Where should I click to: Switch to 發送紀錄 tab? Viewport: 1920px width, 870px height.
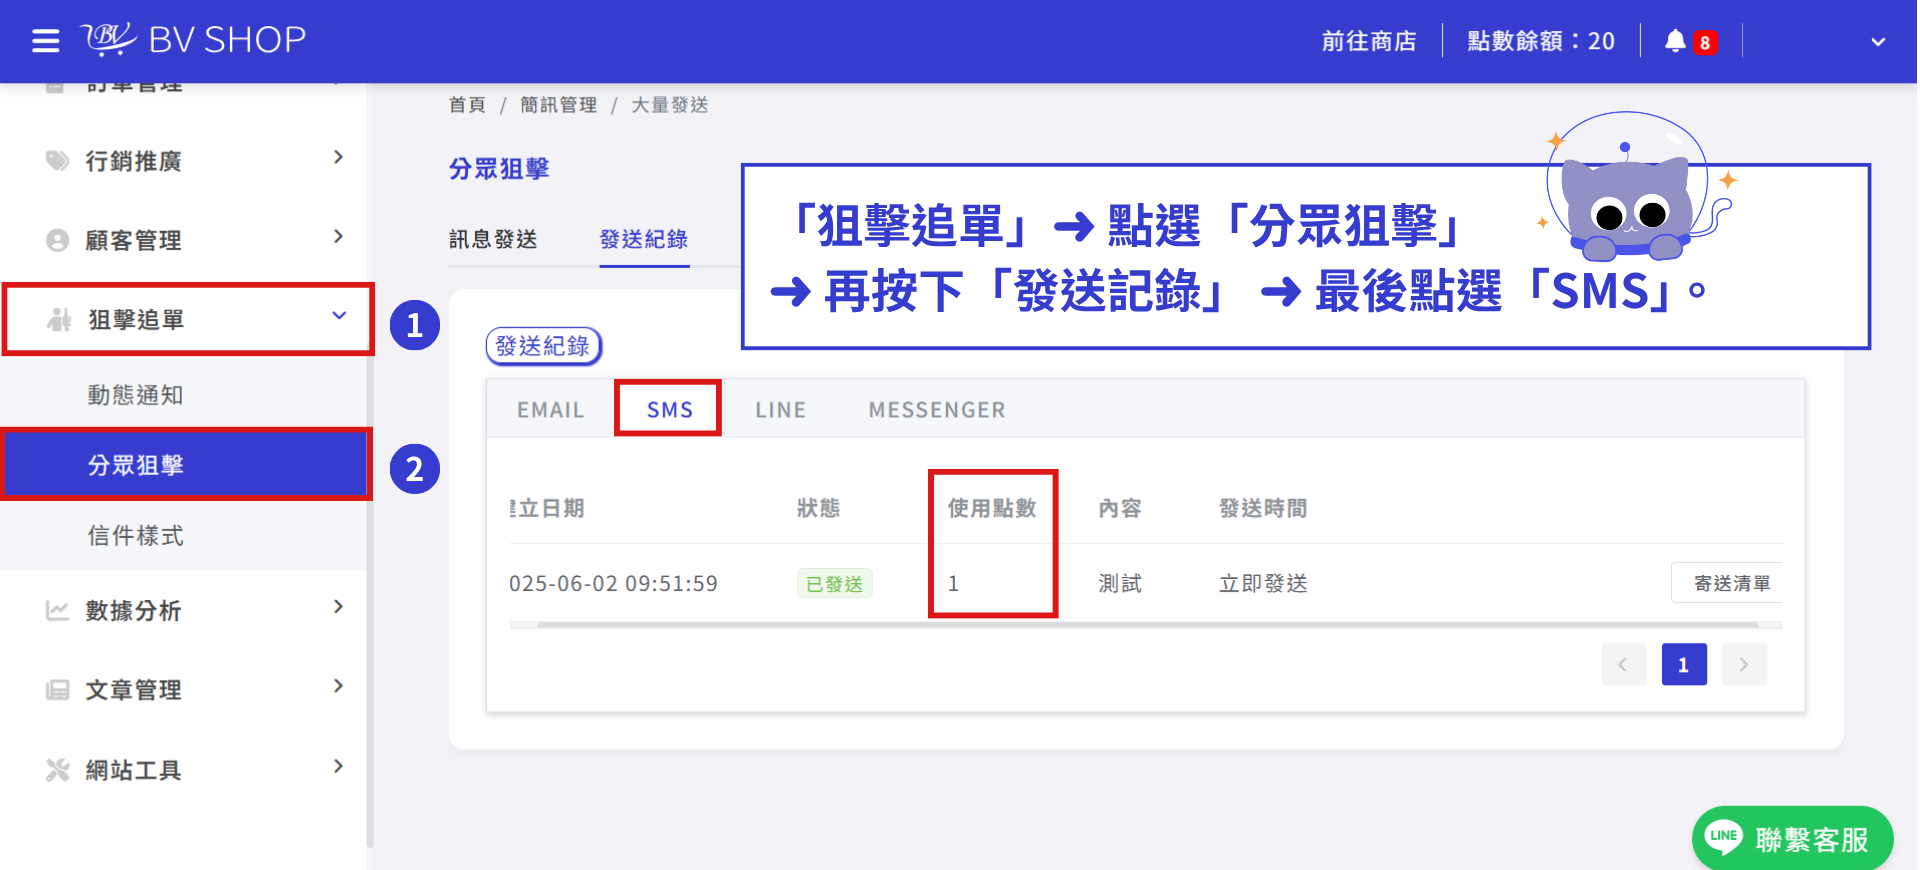(644, 239)
